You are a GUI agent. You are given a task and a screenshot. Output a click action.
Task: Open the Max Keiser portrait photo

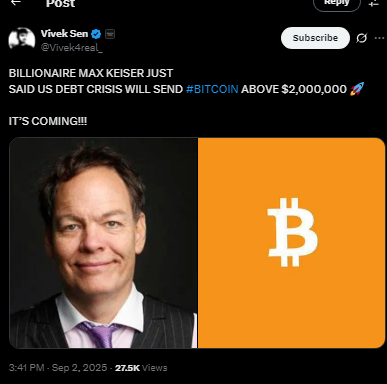click(103, 243)
